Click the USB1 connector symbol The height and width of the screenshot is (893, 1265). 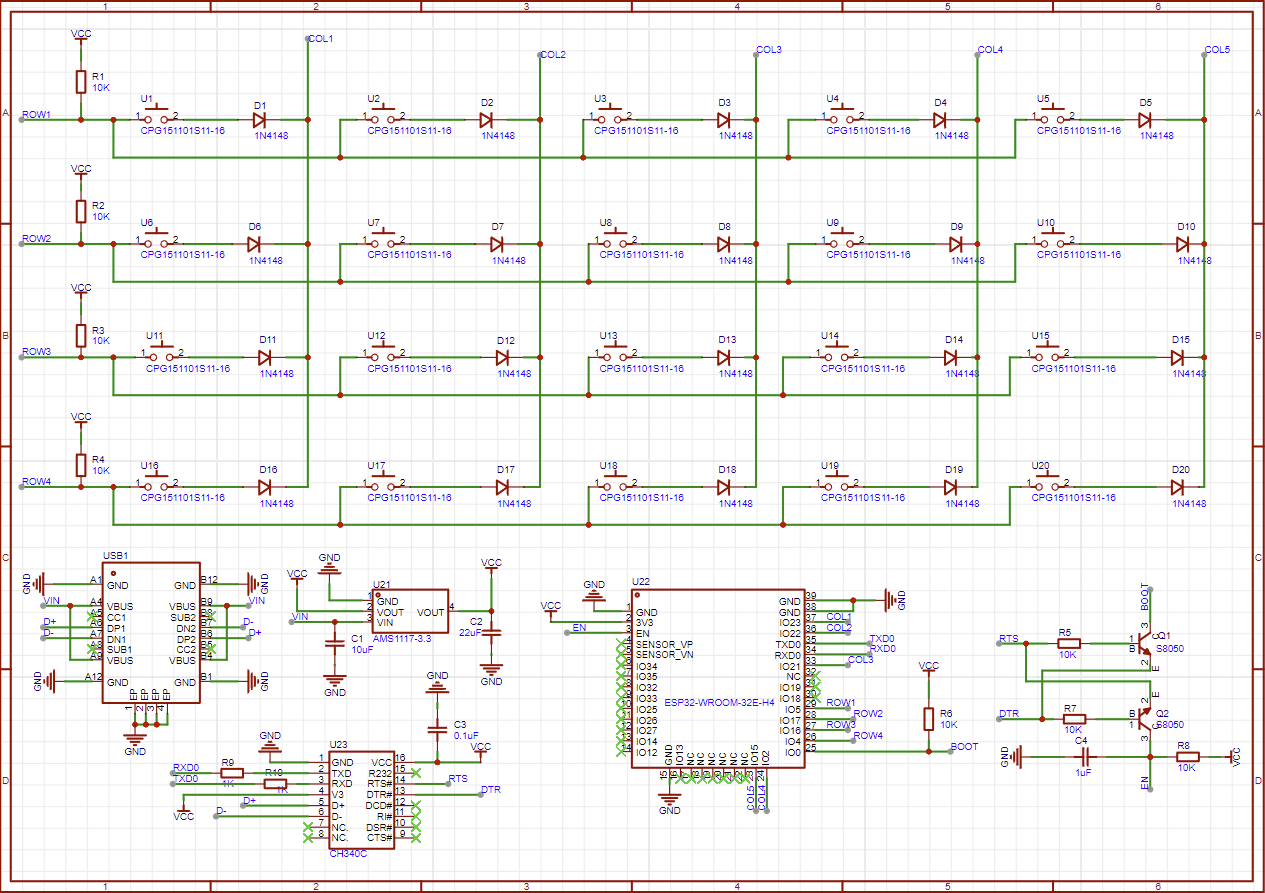(x=150, y=631)
